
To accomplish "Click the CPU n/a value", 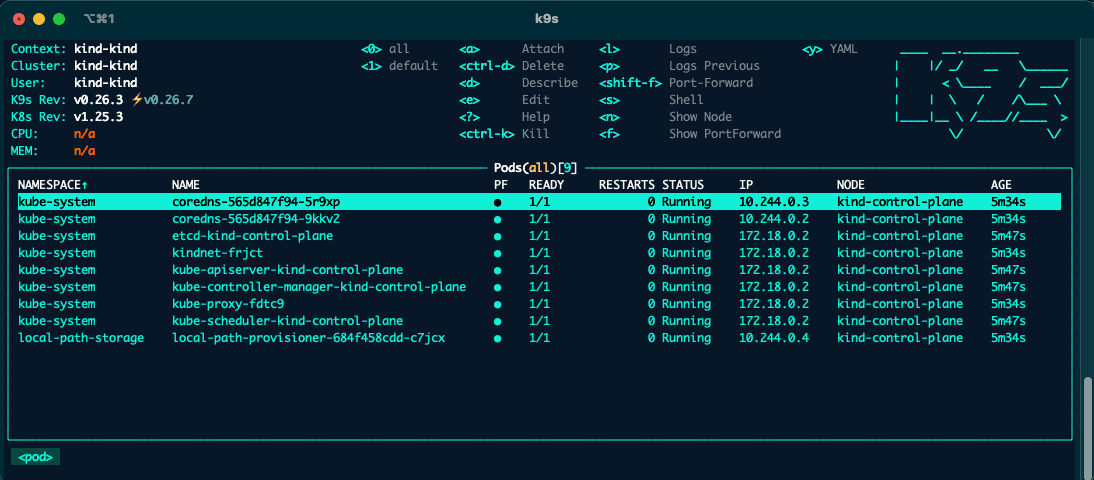I will (x=84, y=133).
